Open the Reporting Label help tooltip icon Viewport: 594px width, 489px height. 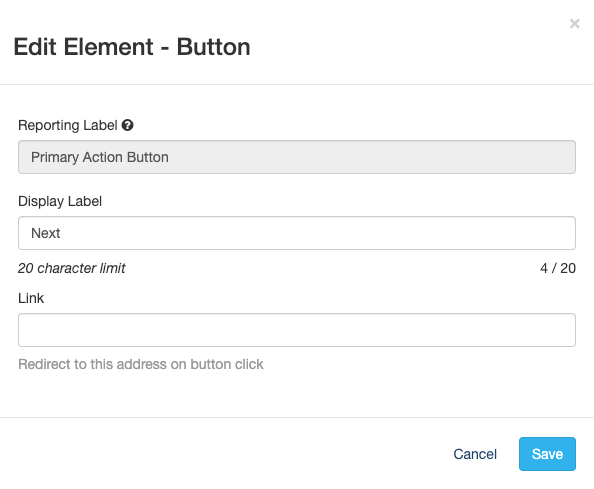point(127,125)
